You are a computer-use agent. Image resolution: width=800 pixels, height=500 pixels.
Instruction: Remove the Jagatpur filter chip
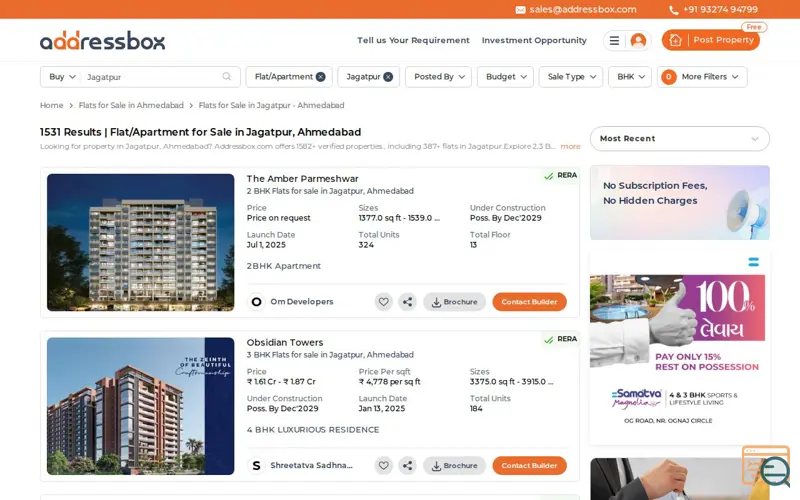(x=388, y=77)
